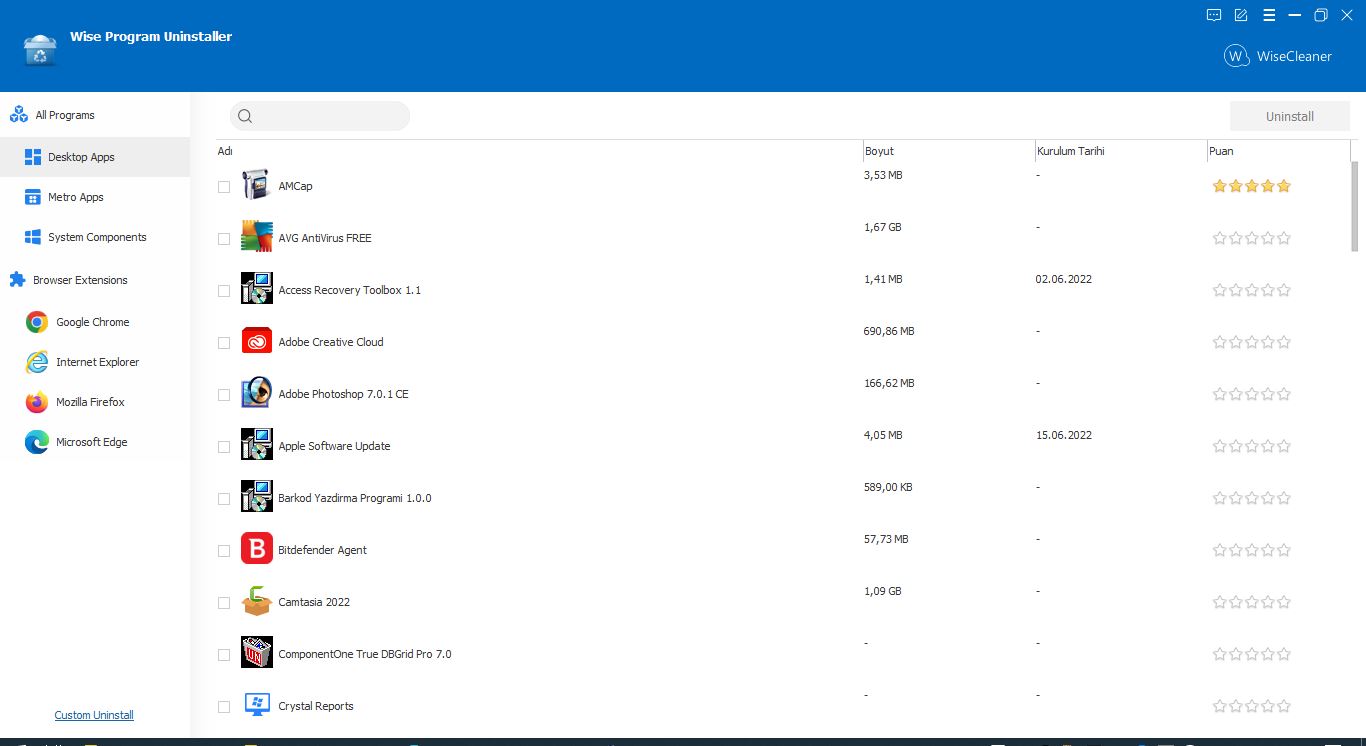Click the Adobe Creative Cloud icon
The height and width of the screenshot is (746, 1366).
click(257, 341)
